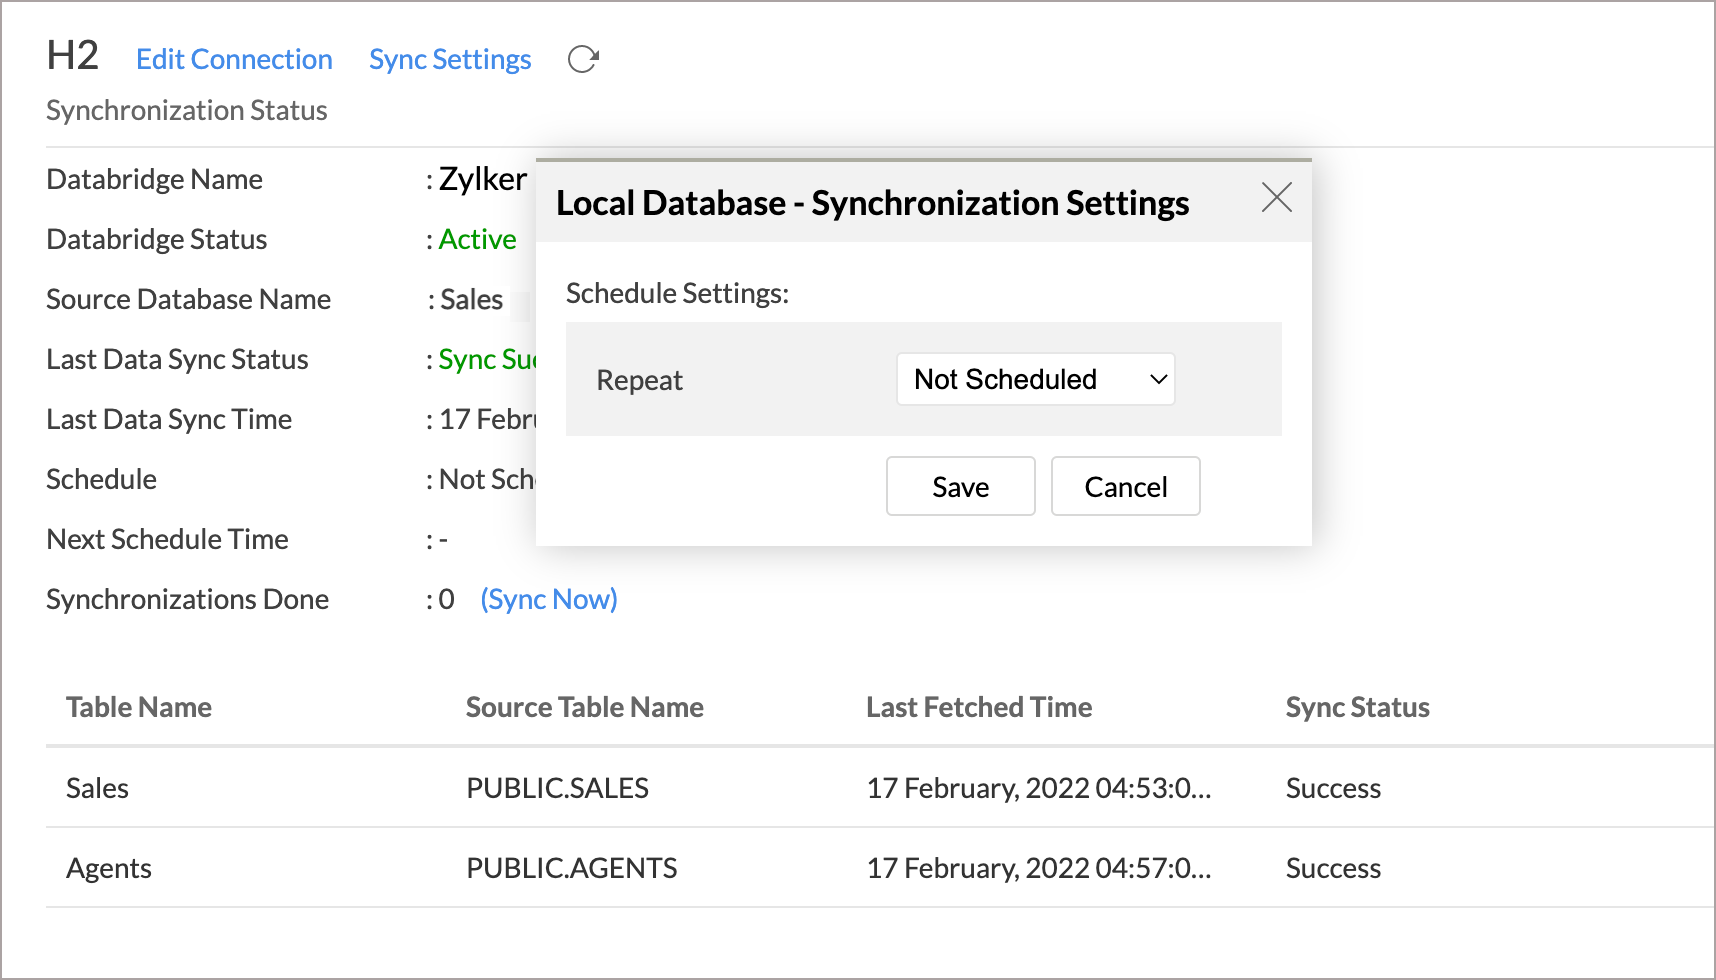1716x980 pixels.
Task: Click the Last Fetched Time column header
Action: tap(978, 707)
